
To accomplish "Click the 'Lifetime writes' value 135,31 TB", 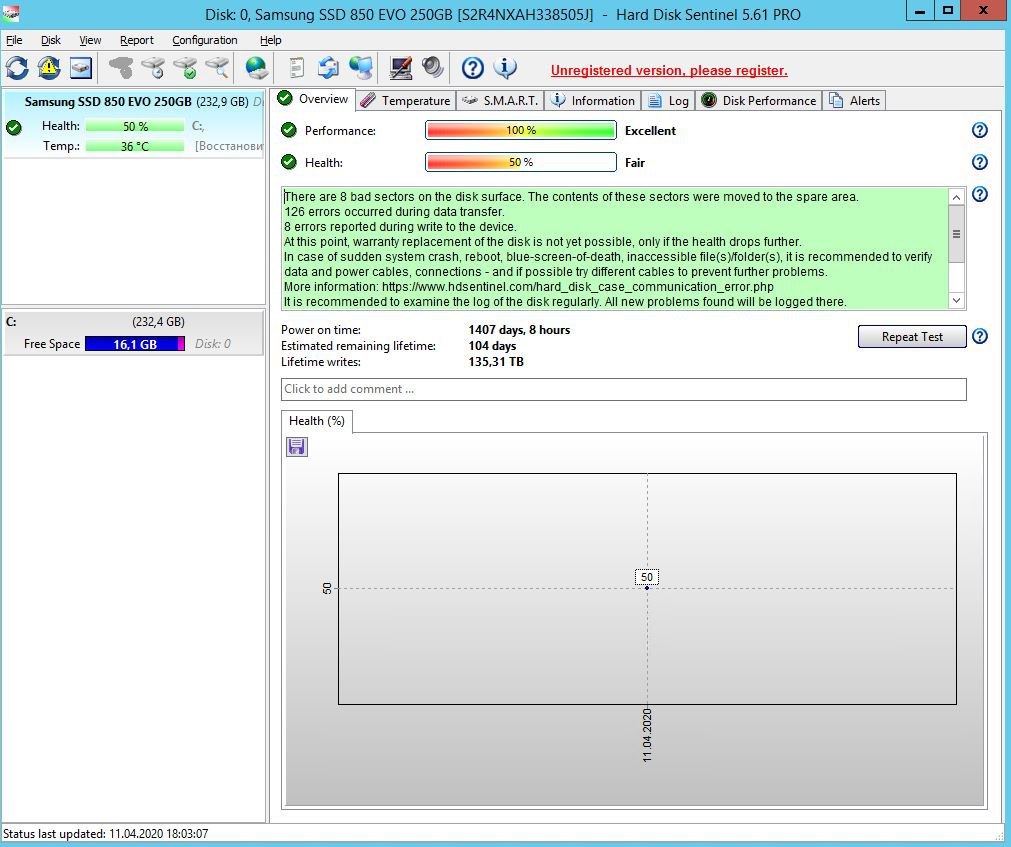I will [x=495, y=362].
